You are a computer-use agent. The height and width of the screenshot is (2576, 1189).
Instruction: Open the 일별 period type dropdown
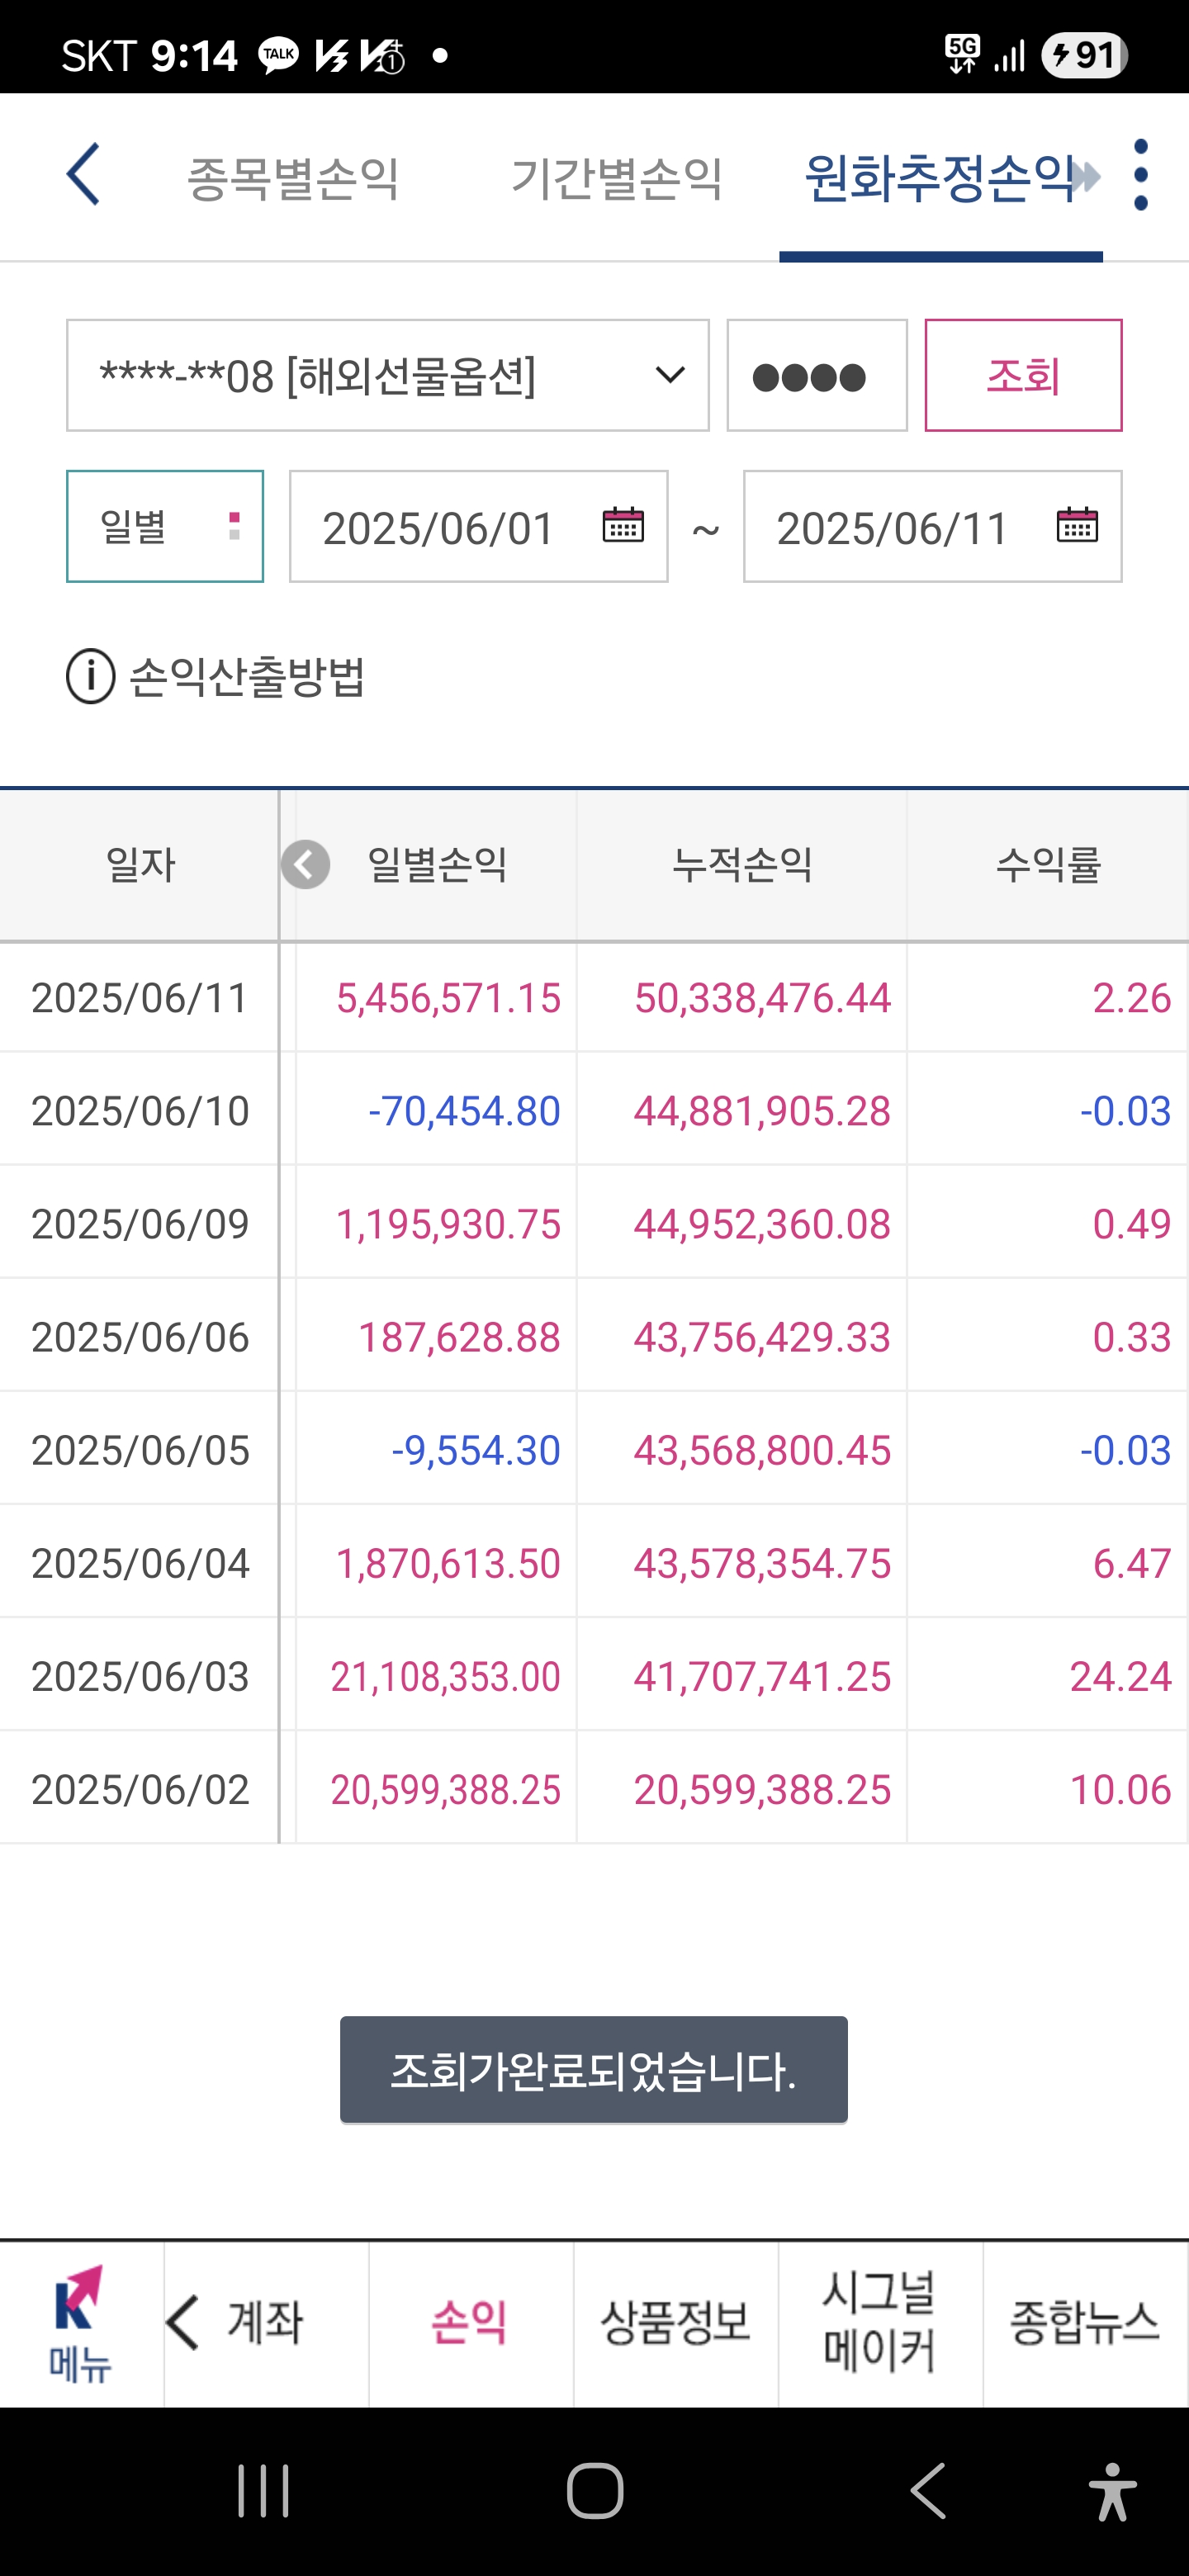[165, 526]
